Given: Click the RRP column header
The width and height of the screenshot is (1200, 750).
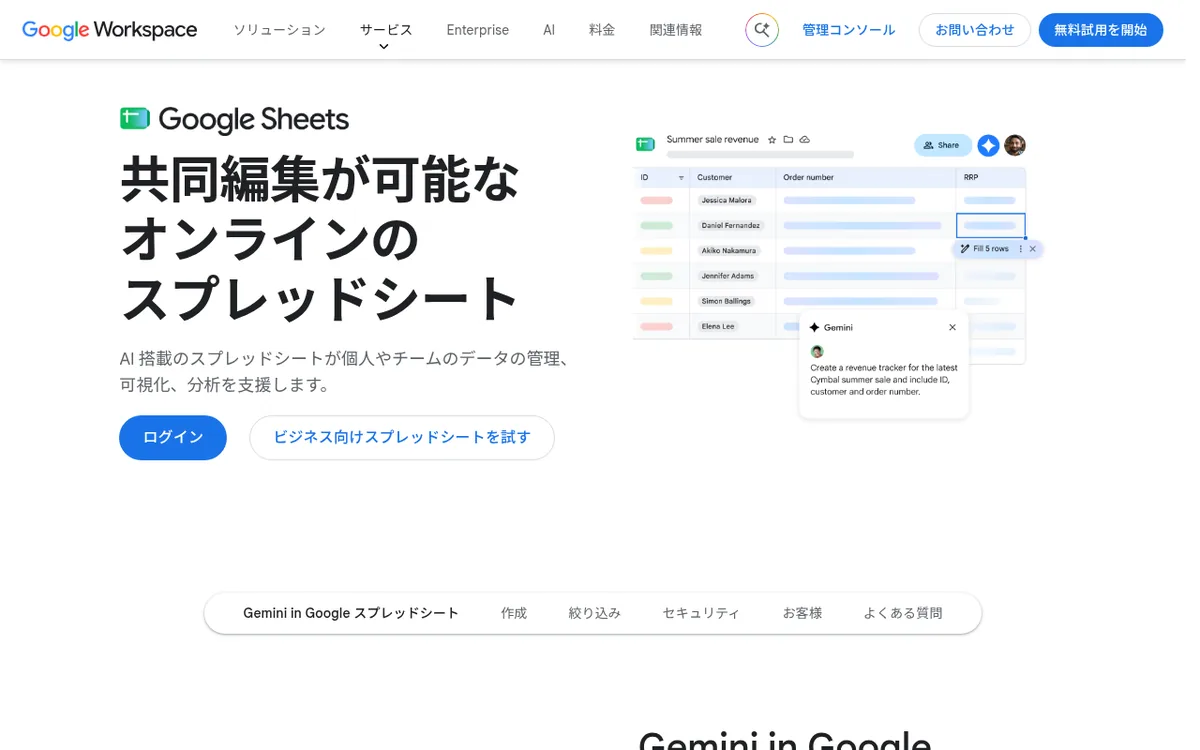Looking at the screenshot, I should (x=971, y=178).
